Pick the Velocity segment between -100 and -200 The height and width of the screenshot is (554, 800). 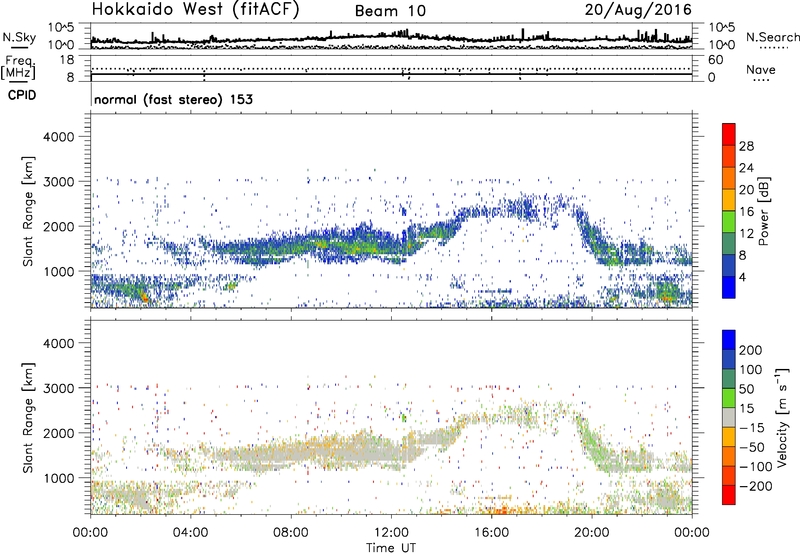coord(729,475)
